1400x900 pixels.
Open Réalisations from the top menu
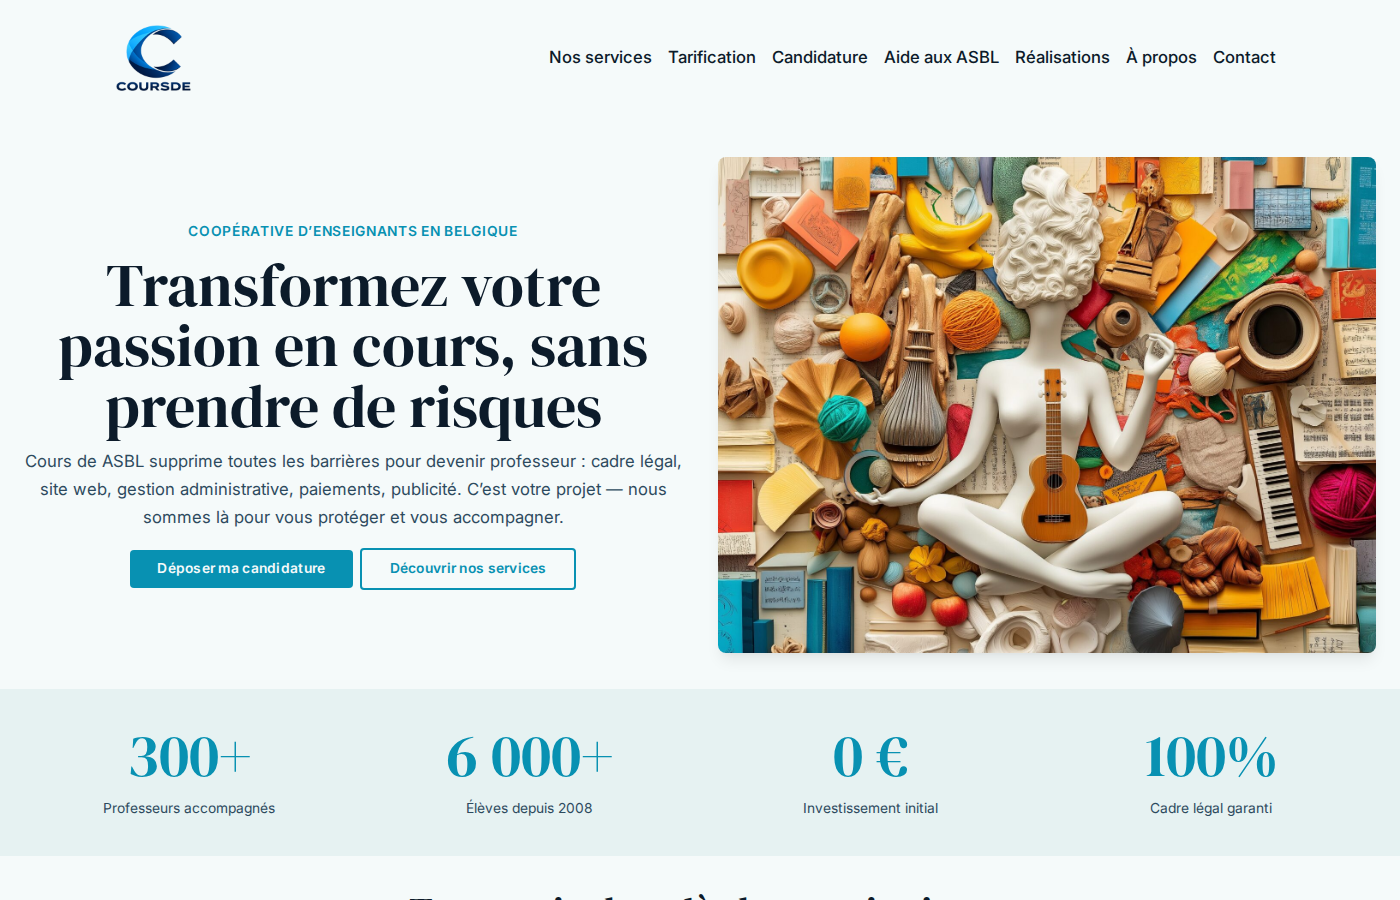tap(1062, 57)
